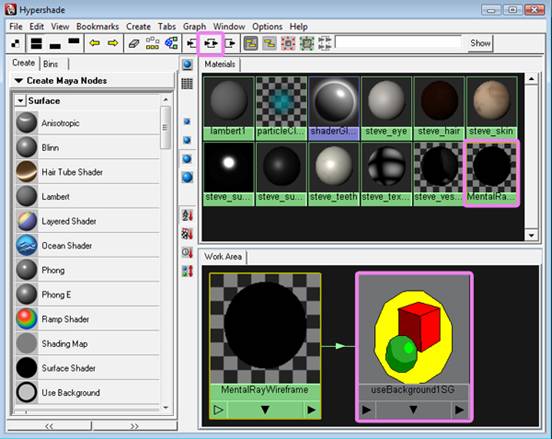The image size is (552, 439).
Task: Switch to the Bins tab
Action: coord(51,64)
